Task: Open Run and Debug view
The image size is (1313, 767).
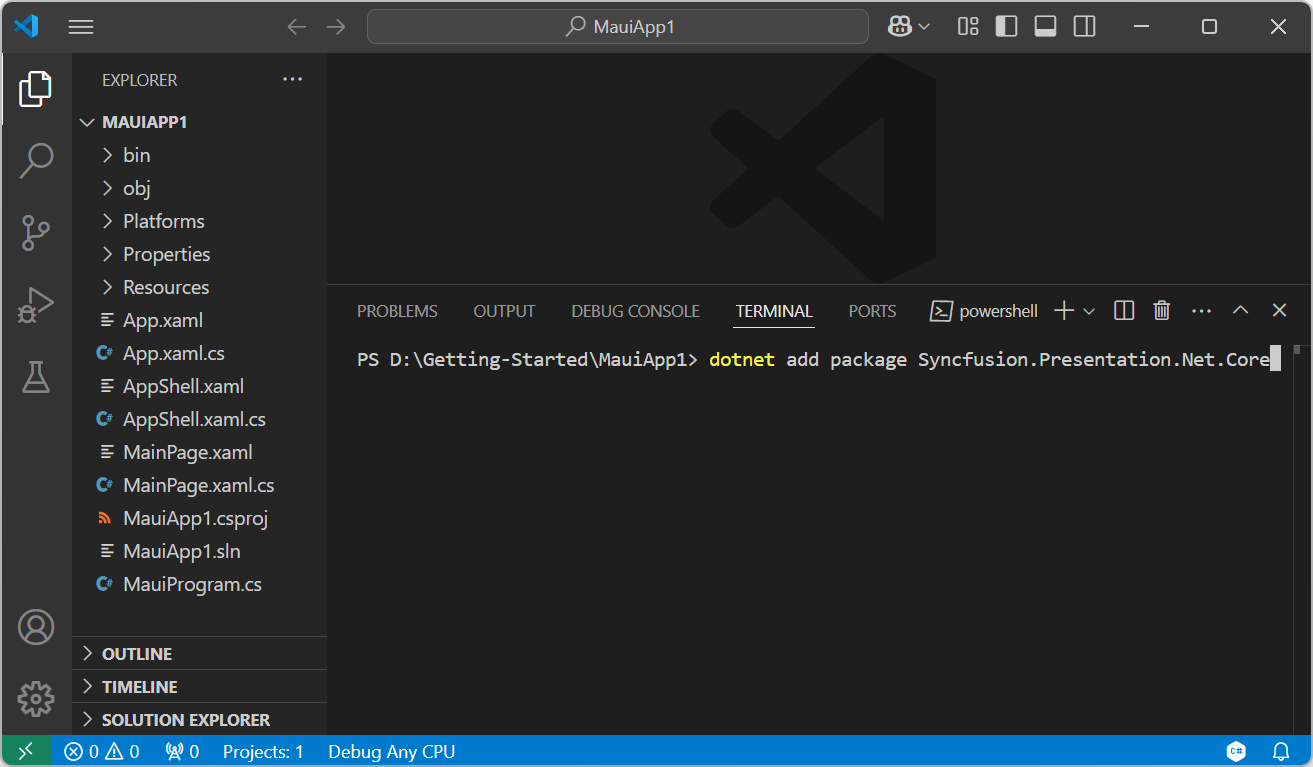Action: pyautogui.click(x=36, y=305)
